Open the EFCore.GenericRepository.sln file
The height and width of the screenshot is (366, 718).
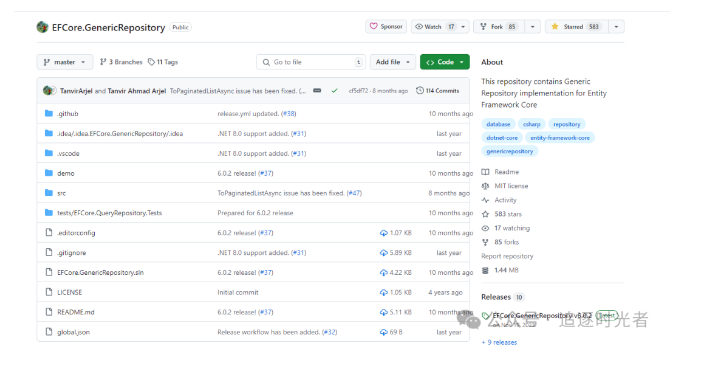tap(100, 273)
